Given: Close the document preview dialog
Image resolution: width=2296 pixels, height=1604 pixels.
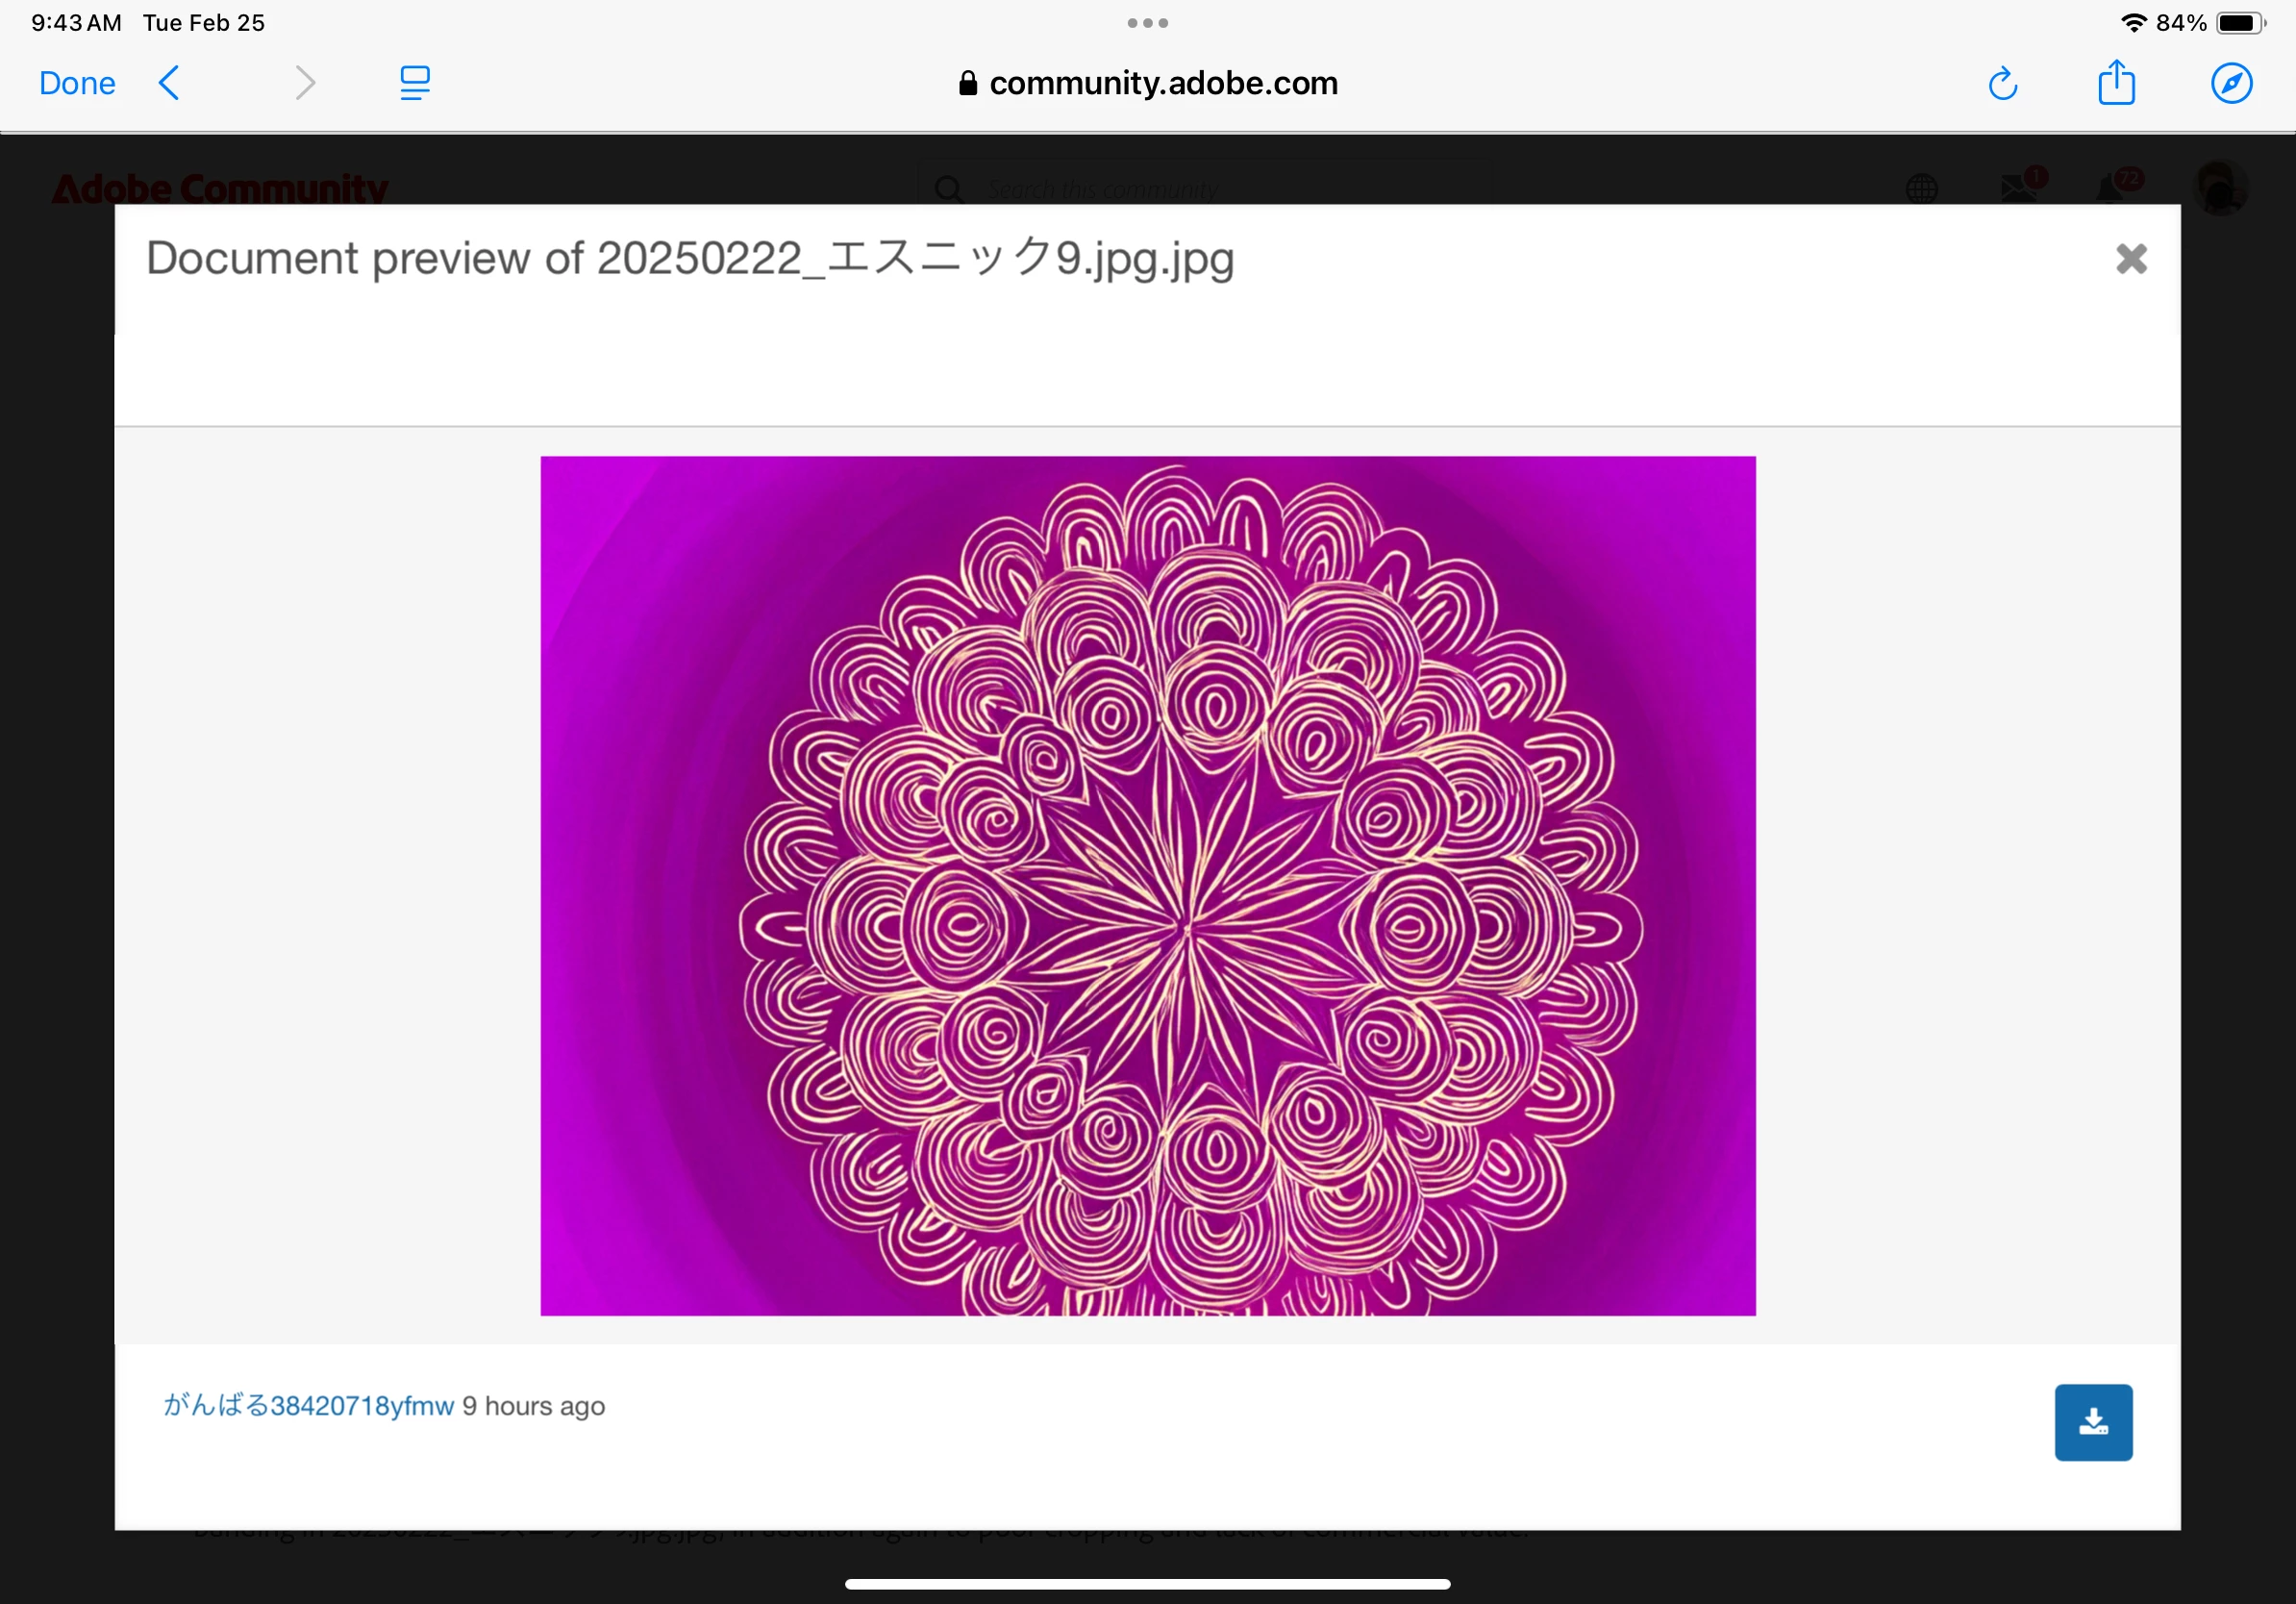Looking at the screenshot, I should [x=2131, y=259].
